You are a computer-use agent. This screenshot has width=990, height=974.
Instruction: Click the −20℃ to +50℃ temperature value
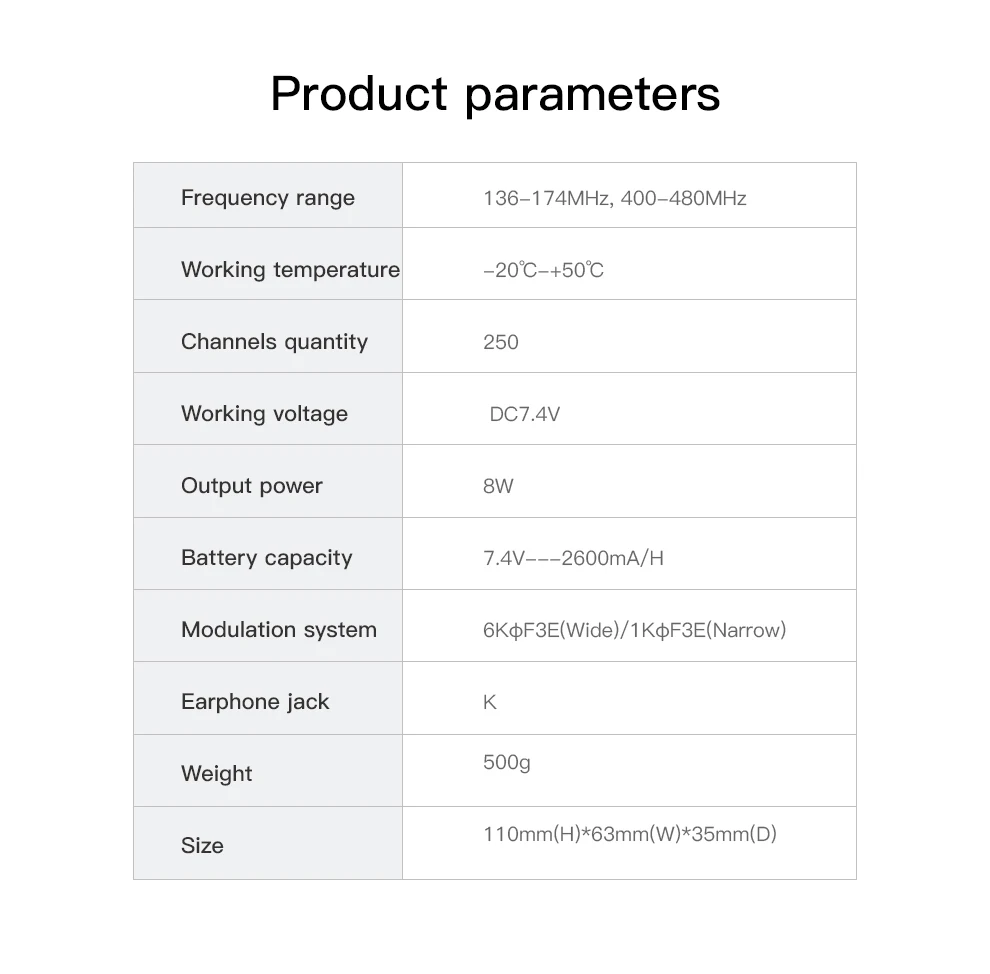(543, 270)
